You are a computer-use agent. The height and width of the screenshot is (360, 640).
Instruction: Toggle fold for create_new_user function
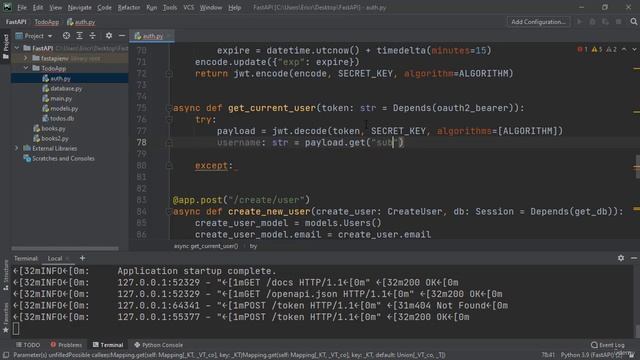tap(169, 211)
